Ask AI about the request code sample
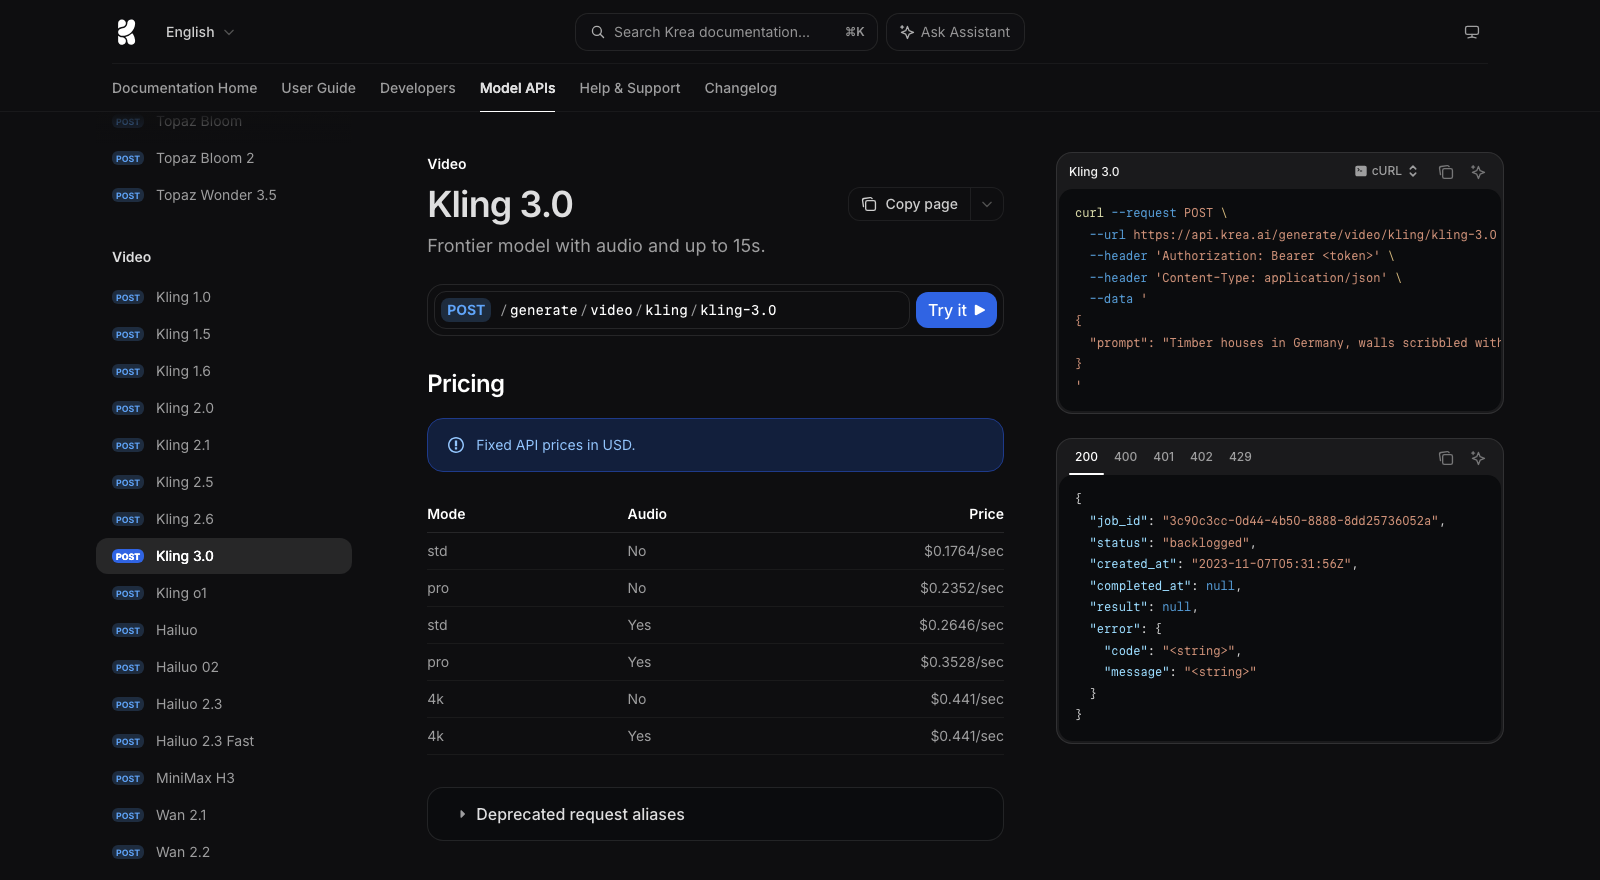 (x=1478, y=172)
